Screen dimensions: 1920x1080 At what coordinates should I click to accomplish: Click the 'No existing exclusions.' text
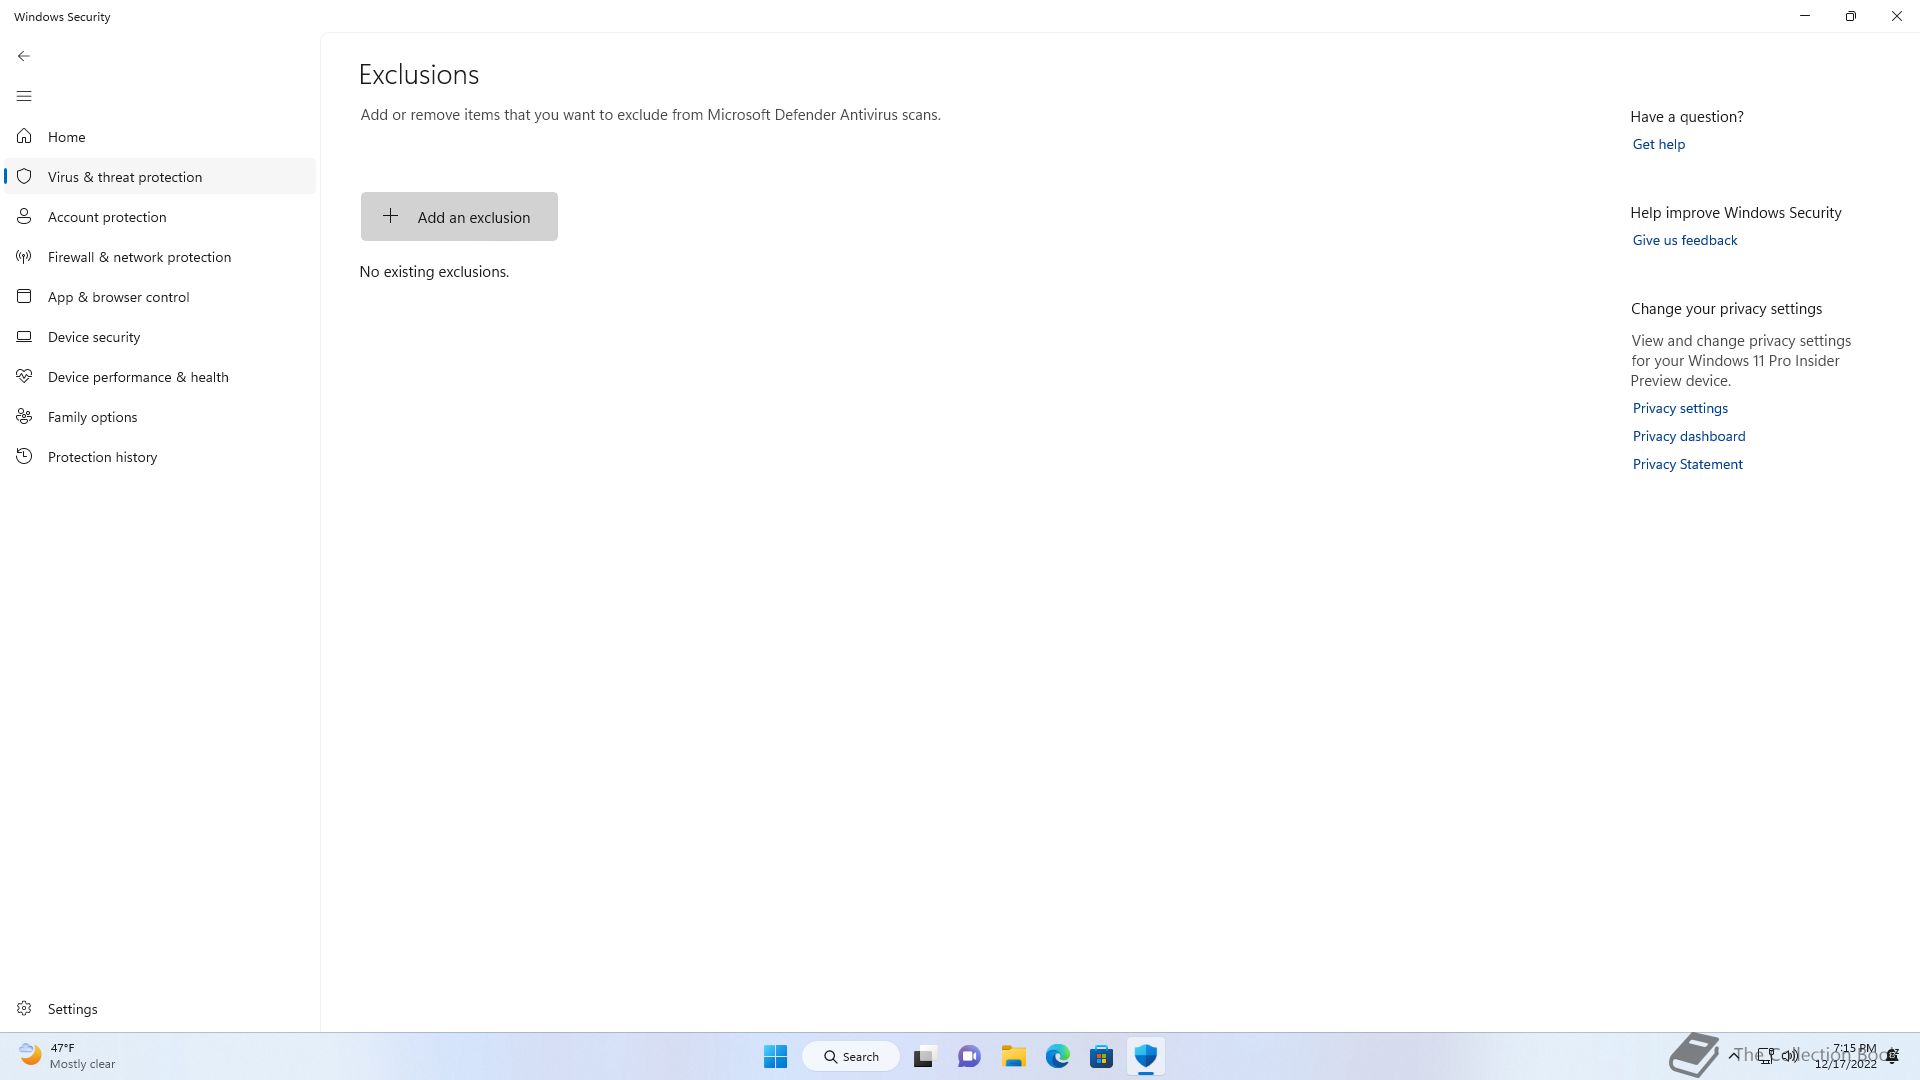point(434,272)
